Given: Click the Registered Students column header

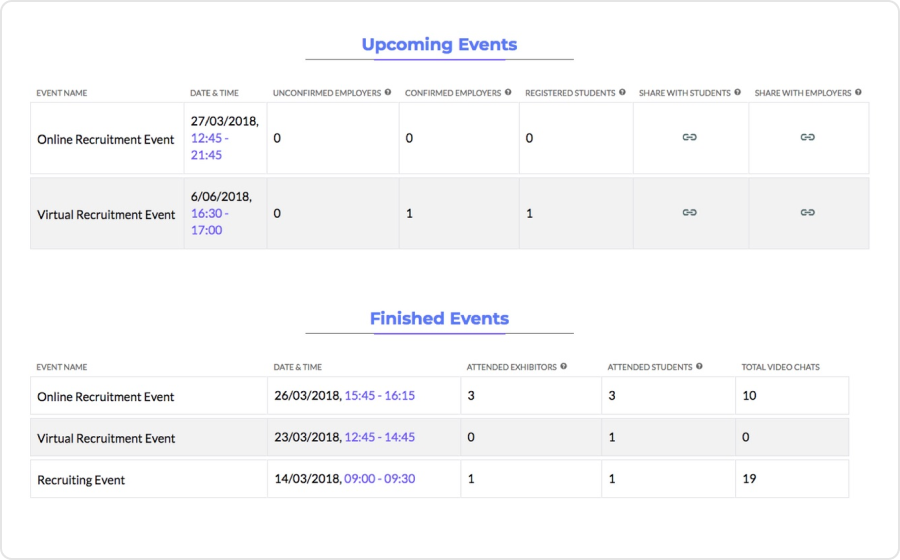Looking at the screenshot, I should coord(570,93).
